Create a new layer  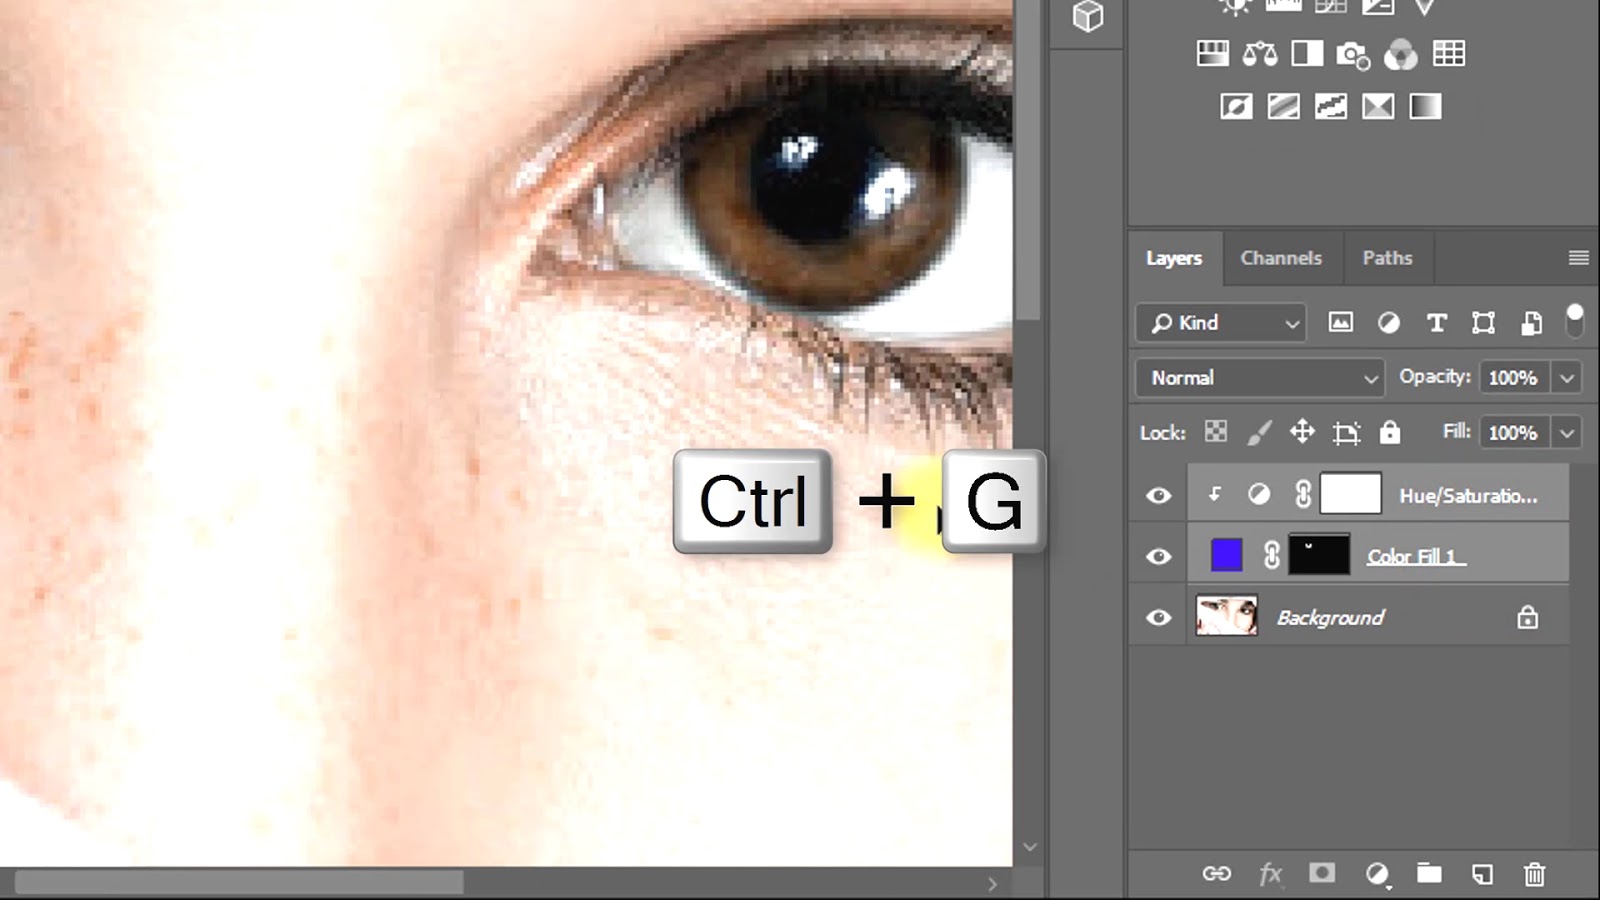[x=1482, y=872]
